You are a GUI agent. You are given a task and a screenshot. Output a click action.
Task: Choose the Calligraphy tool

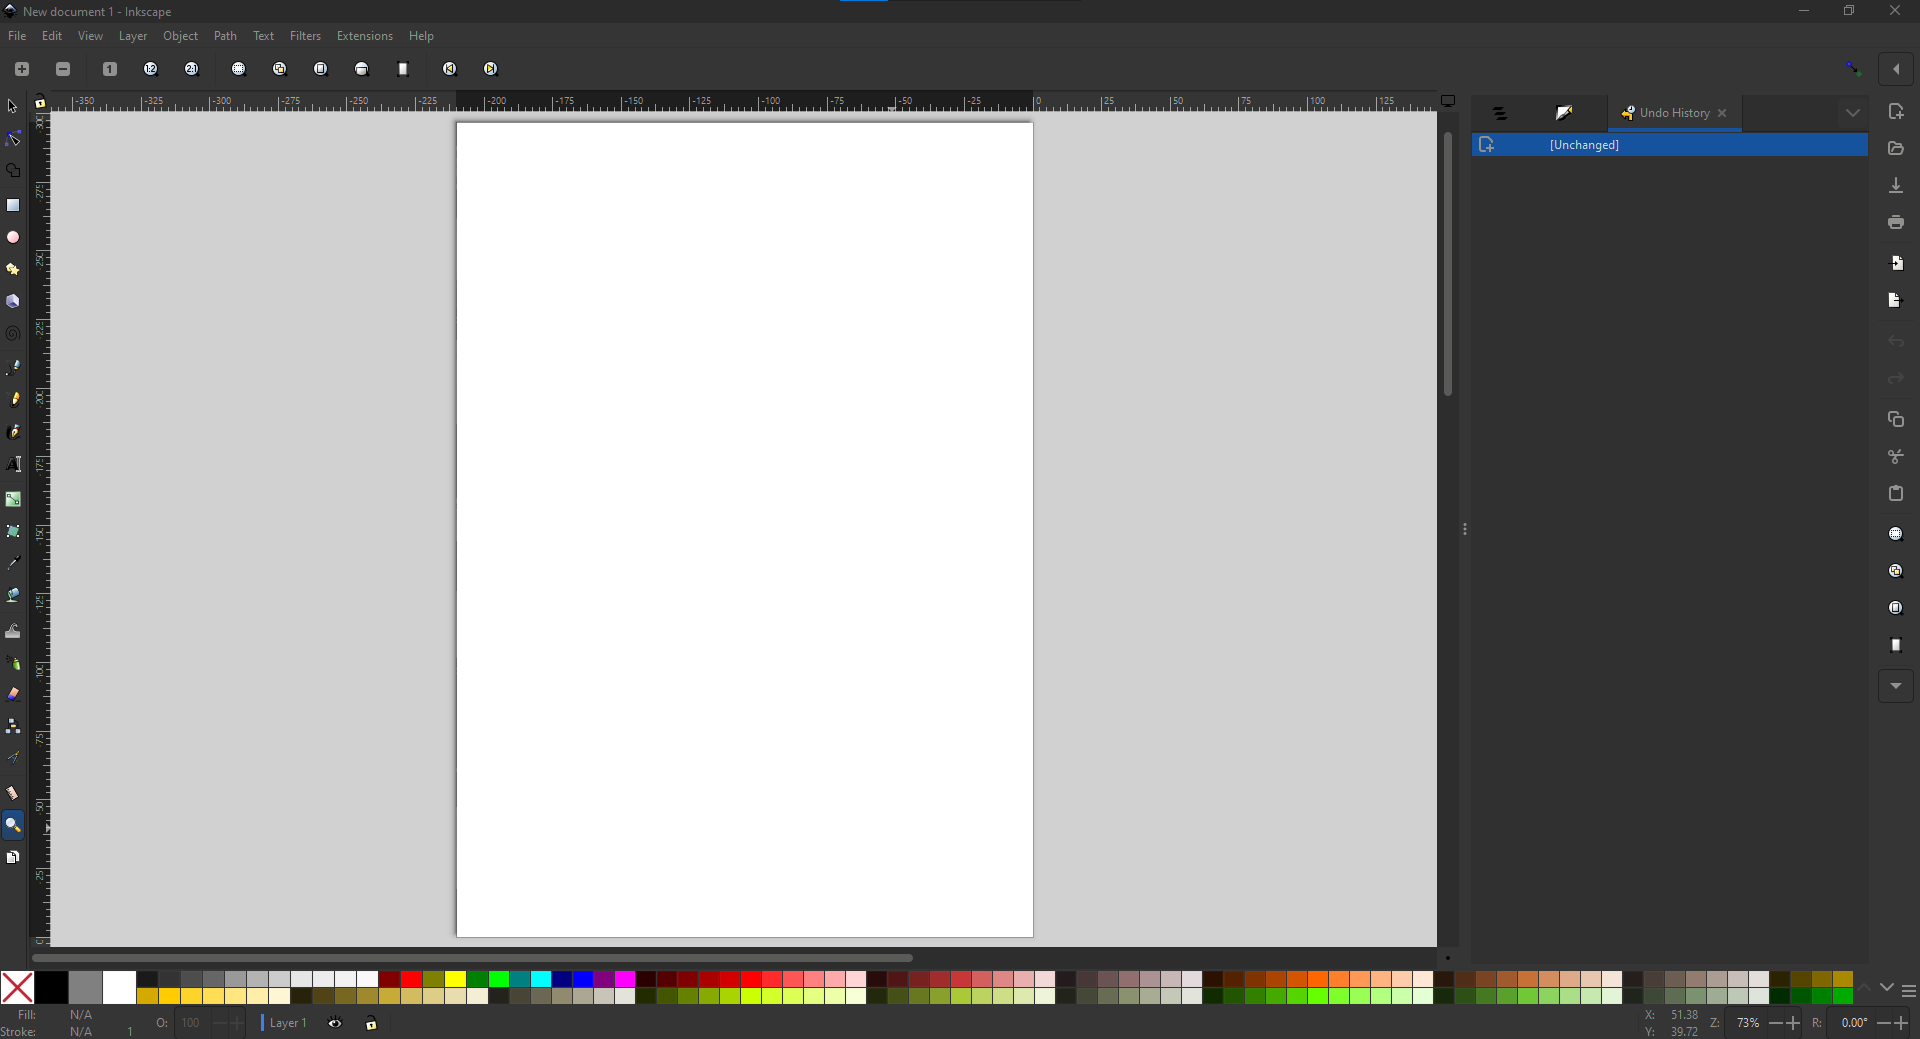point(13,432)
